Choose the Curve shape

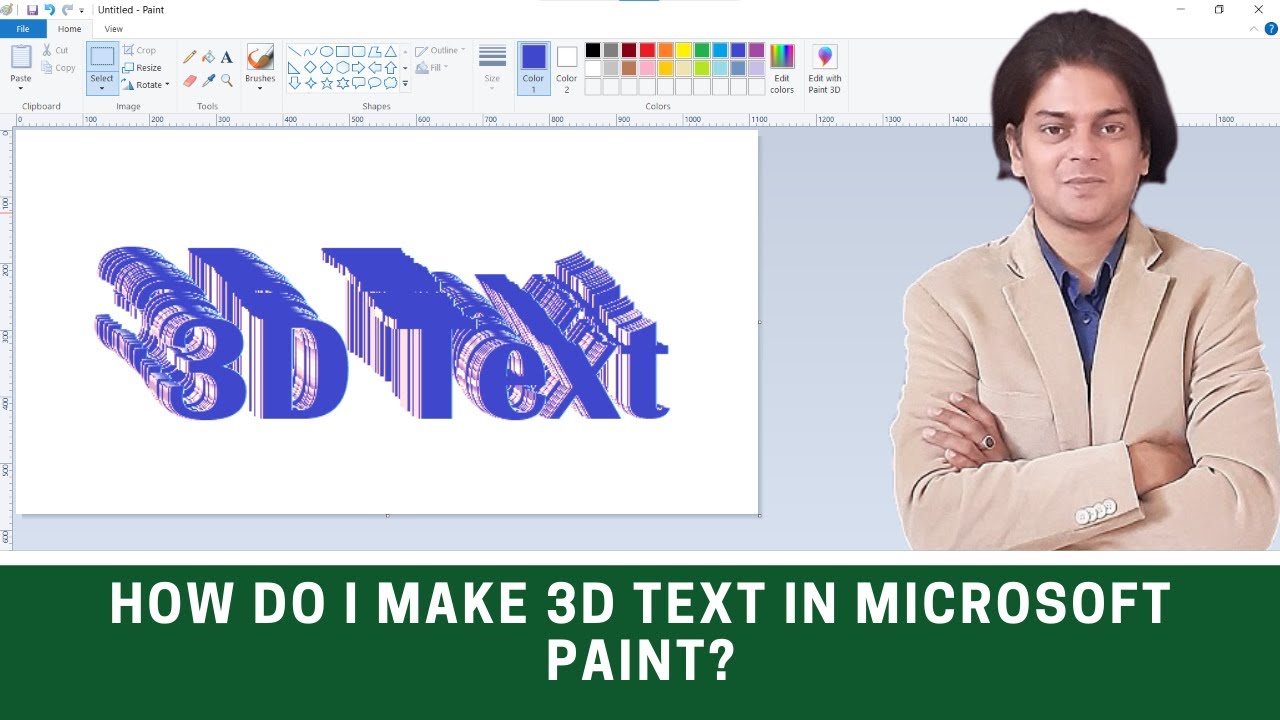coord(310,51)
